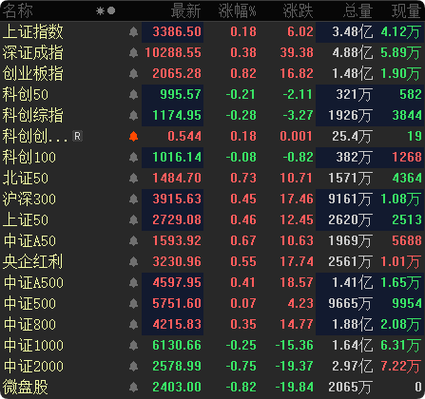Click the current volume 4.12万
This screenshot has height=399, width=425.
(401, 32)
